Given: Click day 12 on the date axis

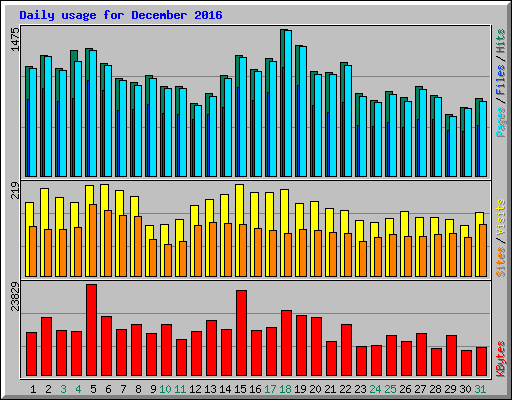Looking at the screenshot, I should click(x=195, y=389).
